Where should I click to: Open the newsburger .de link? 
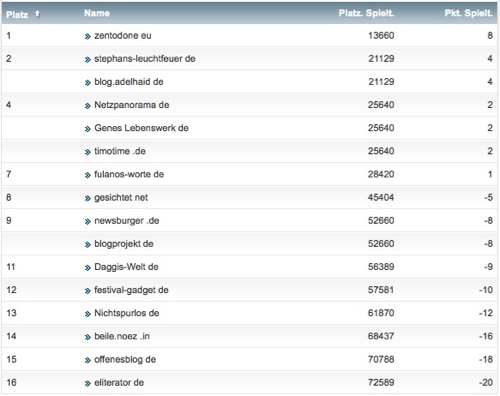127,221
